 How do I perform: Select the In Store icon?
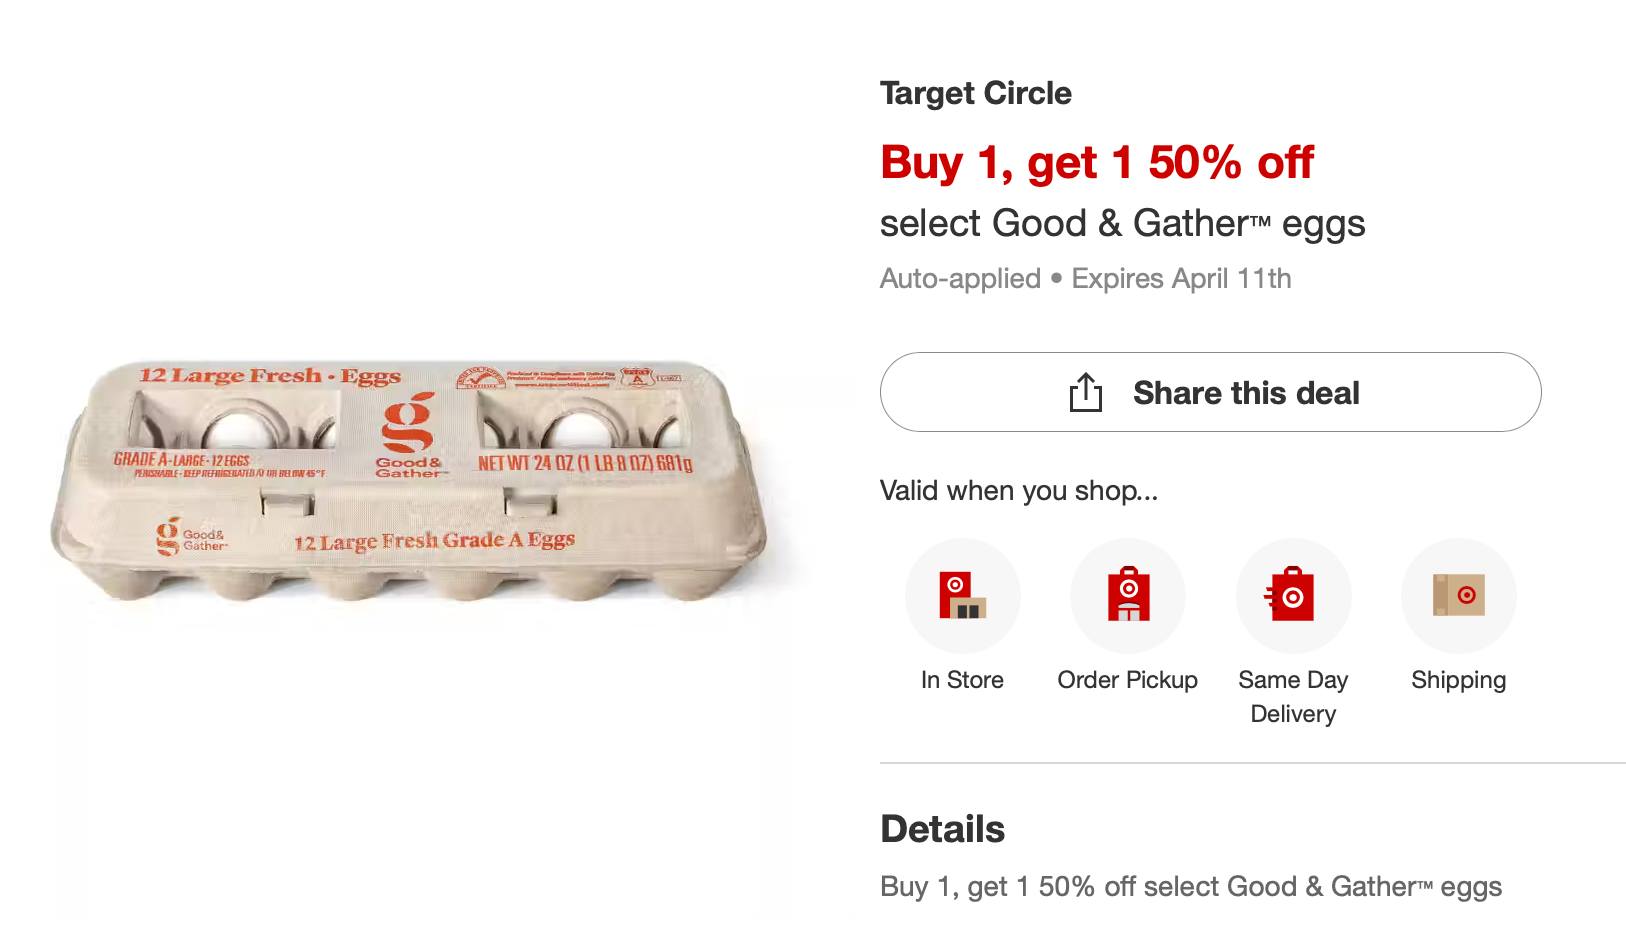[x=962, y=596]
